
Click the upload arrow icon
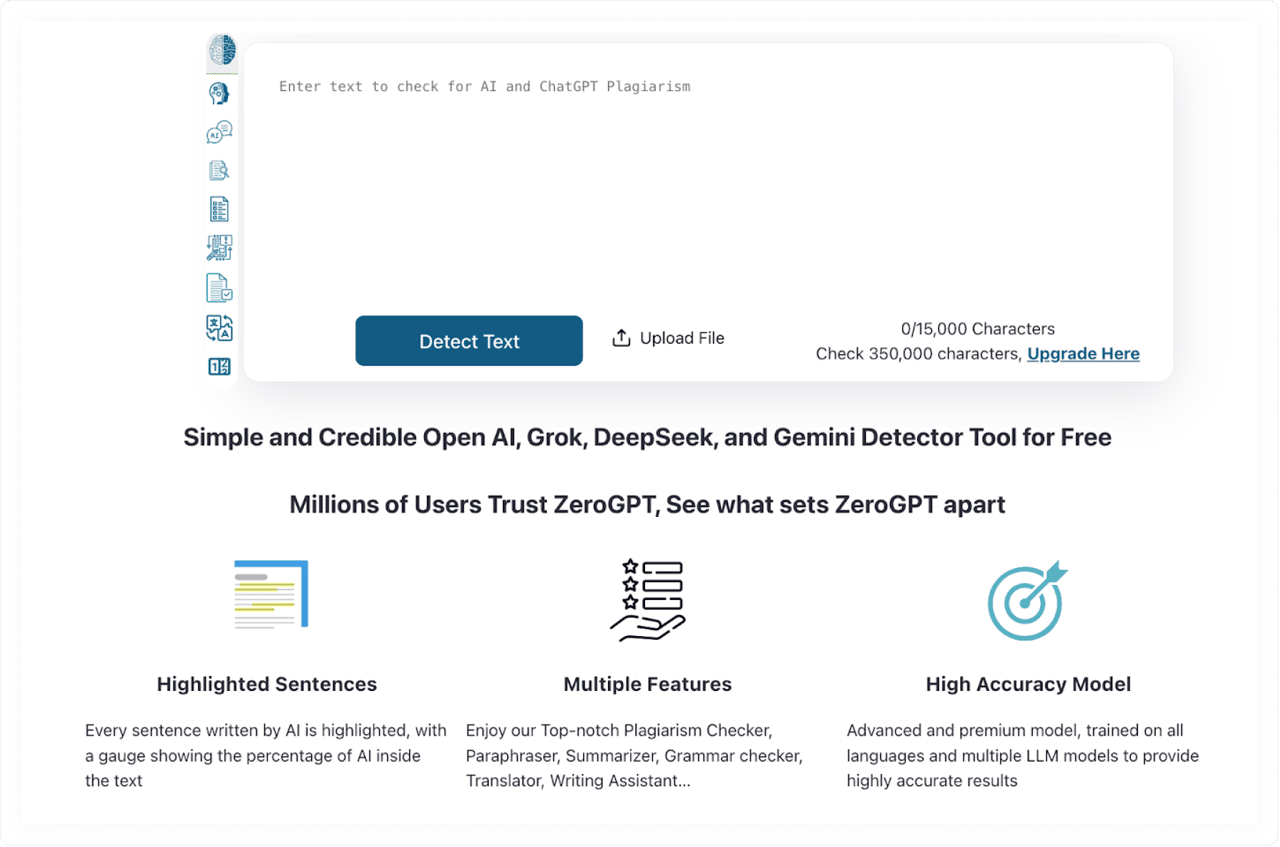(621, 337)
